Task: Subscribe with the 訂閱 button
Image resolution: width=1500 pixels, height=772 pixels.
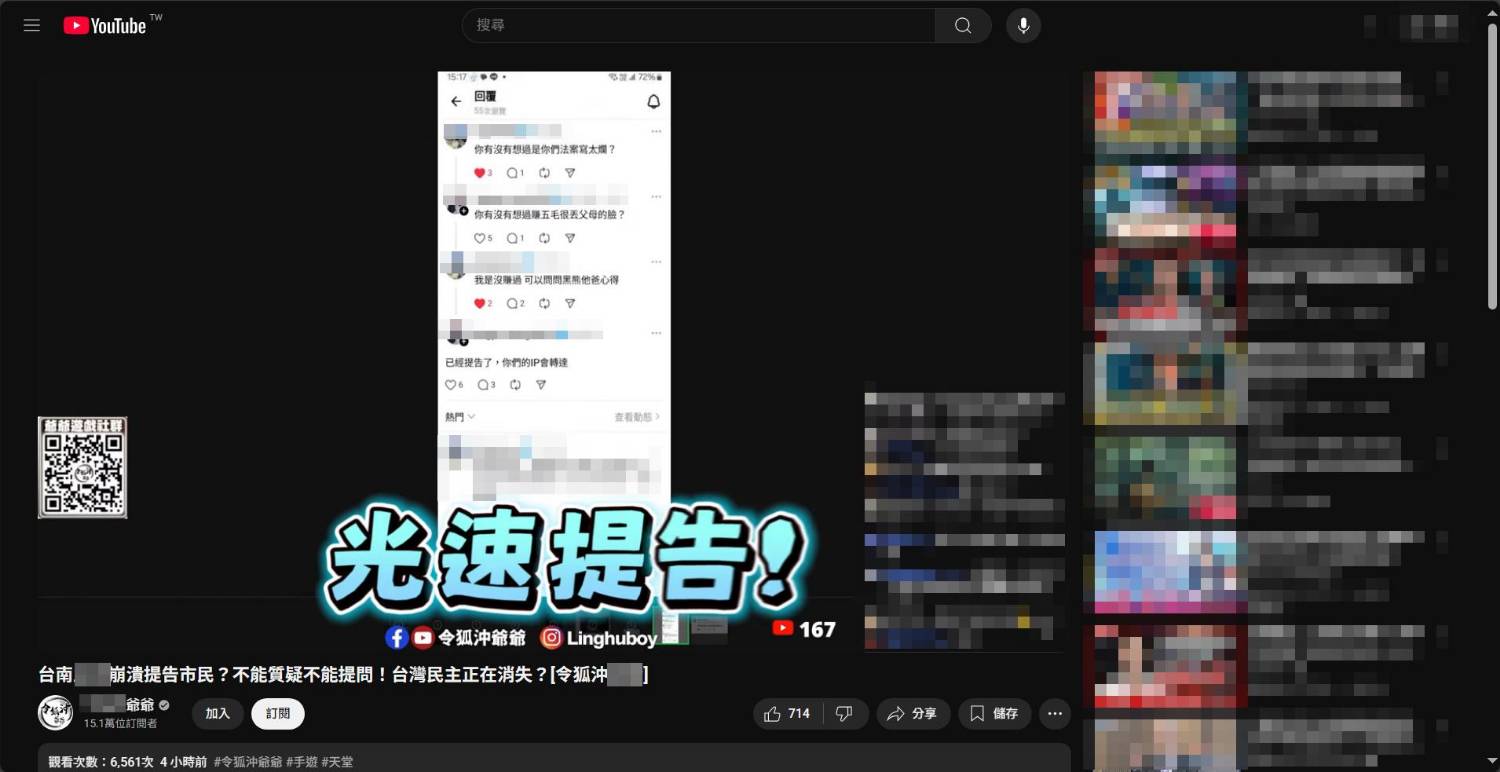Action: pos(278,713)
